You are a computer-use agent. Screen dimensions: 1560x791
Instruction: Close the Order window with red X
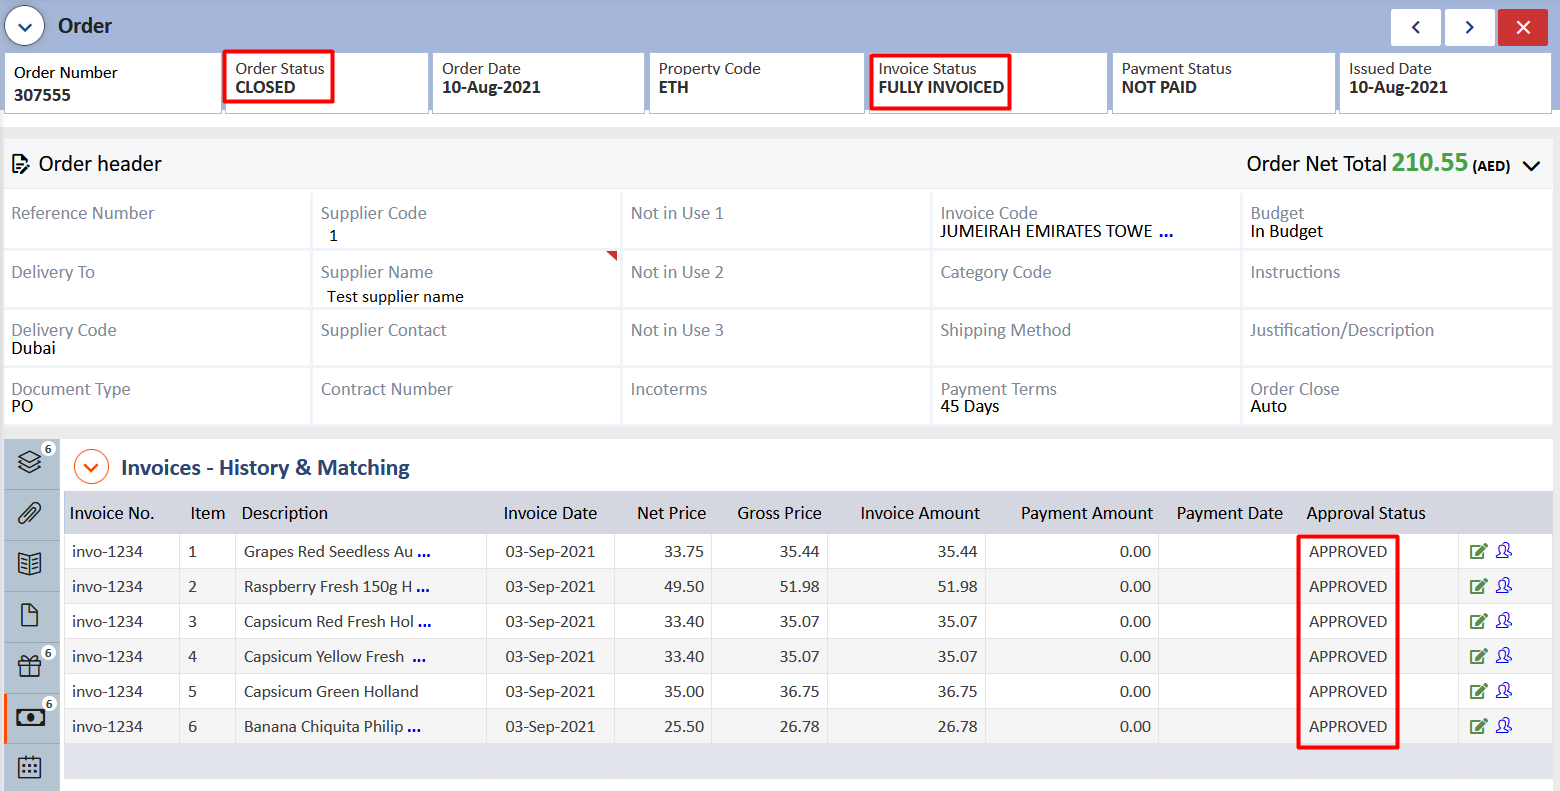1523,27
